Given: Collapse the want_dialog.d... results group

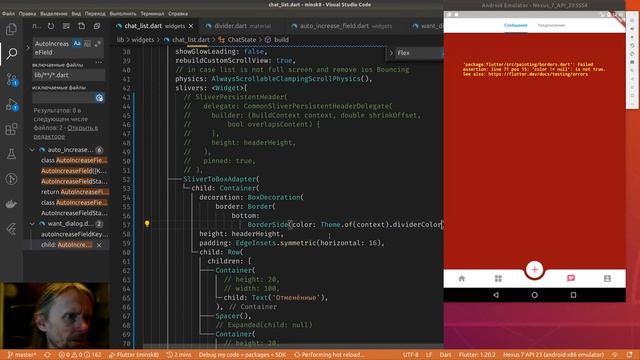Looking at the screenshot, I should pyautogui.click(x=32, y=224).
